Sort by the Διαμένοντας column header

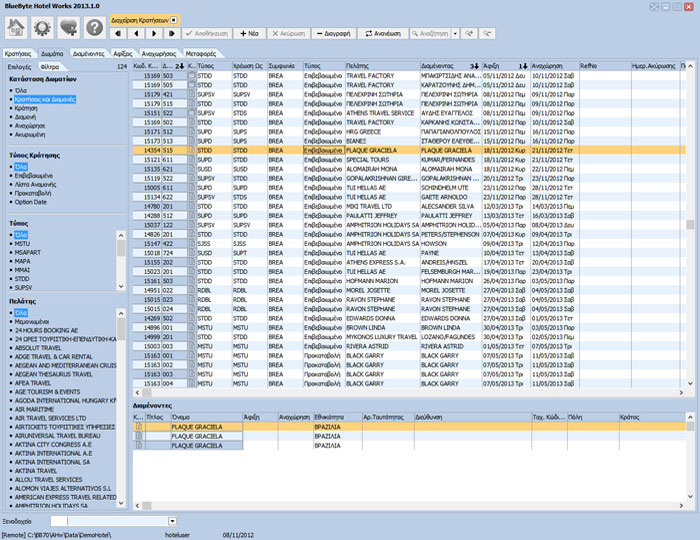pos(450,66)
